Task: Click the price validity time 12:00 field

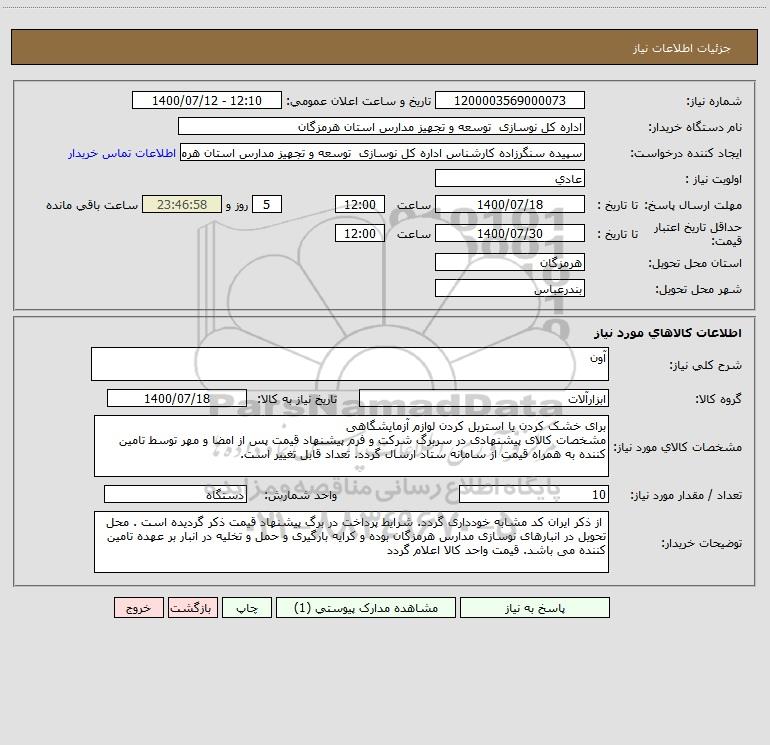Action: (x=359, y=233)
